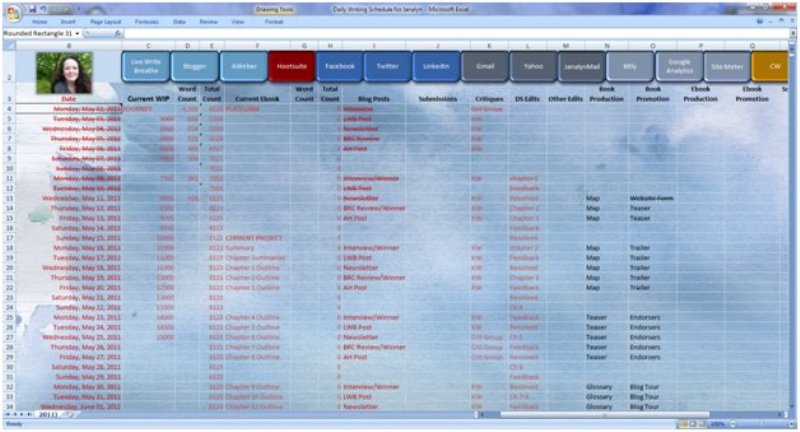Click the blue Twitter button

pyautogui.click(x=388, y=66)
